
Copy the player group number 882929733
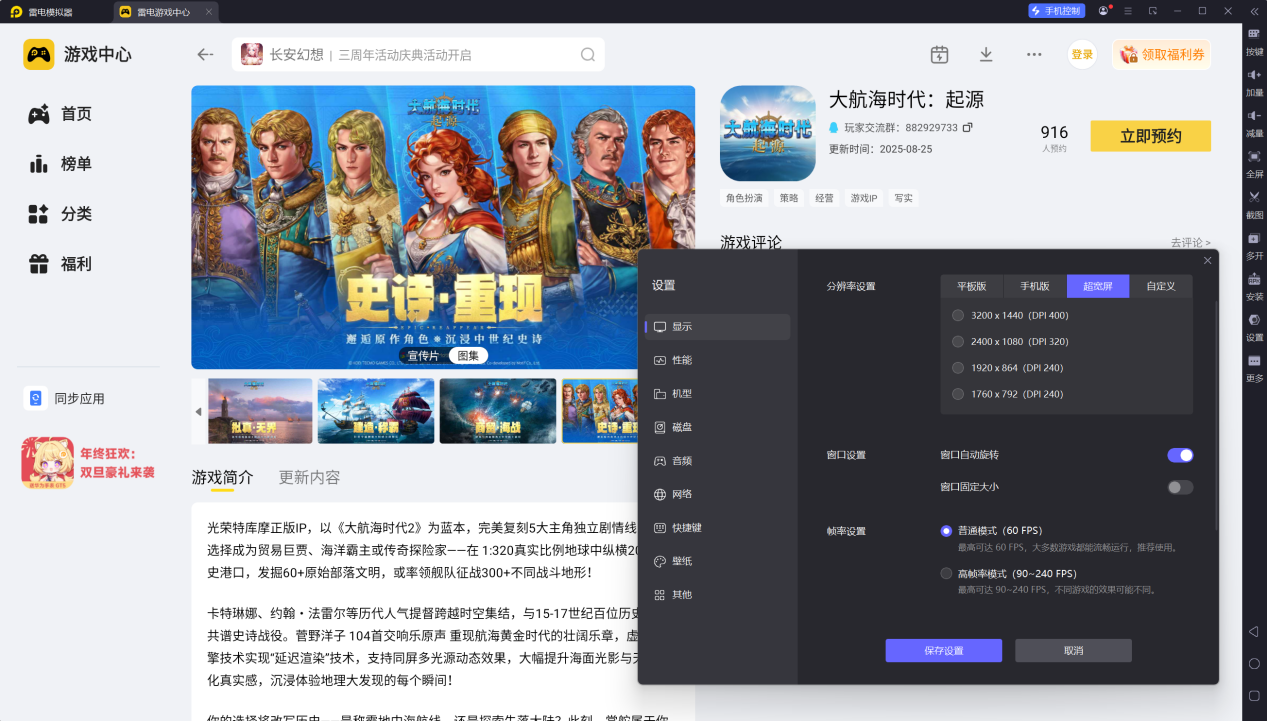[968, 128]
